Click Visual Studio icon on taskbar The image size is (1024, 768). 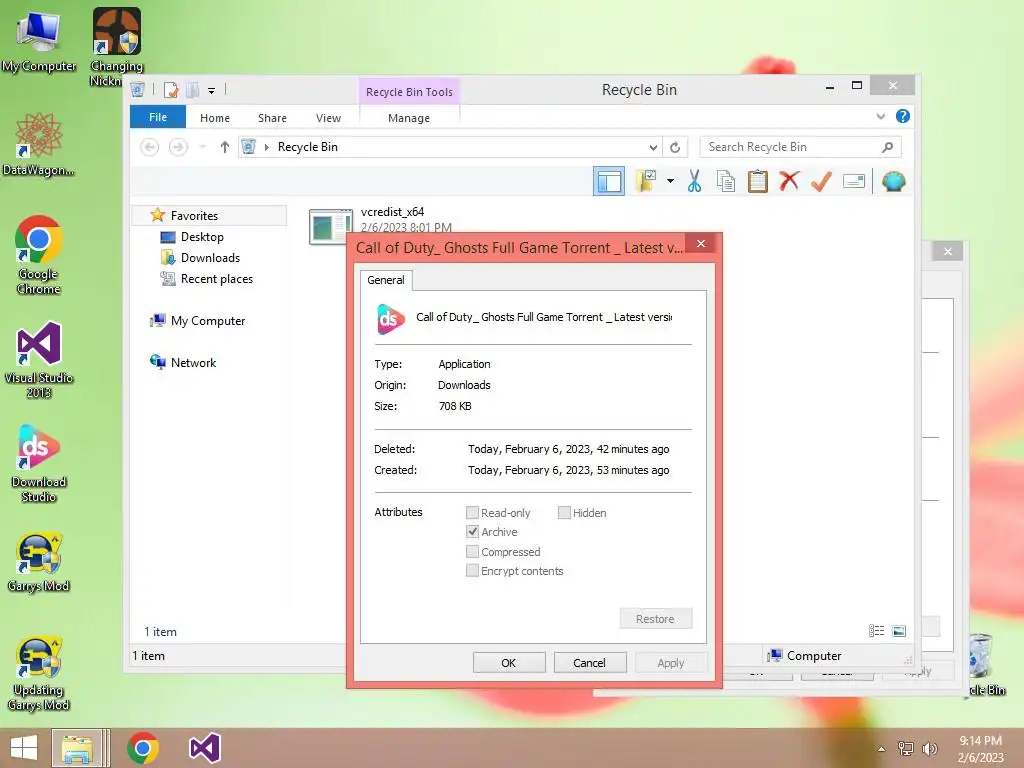pyautogui.click(x=204, y=748)
